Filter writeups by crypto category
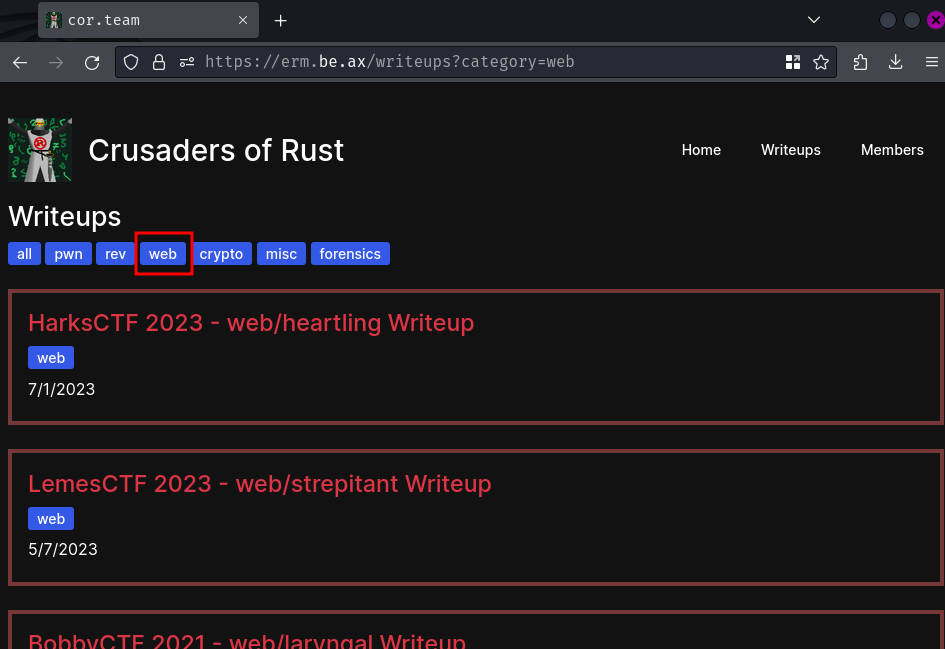The height and width of the screenshot is (649, 945). 221,254
